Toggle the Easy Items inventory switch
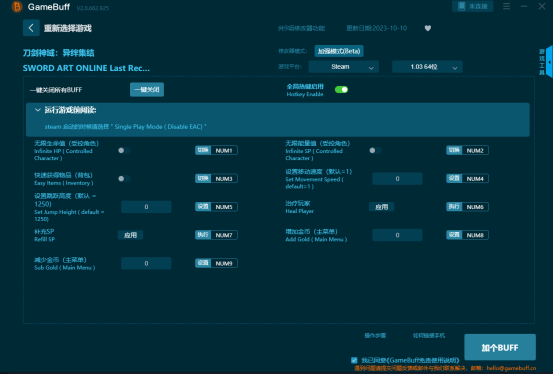 pyautogui.click(x=124, y=179)
